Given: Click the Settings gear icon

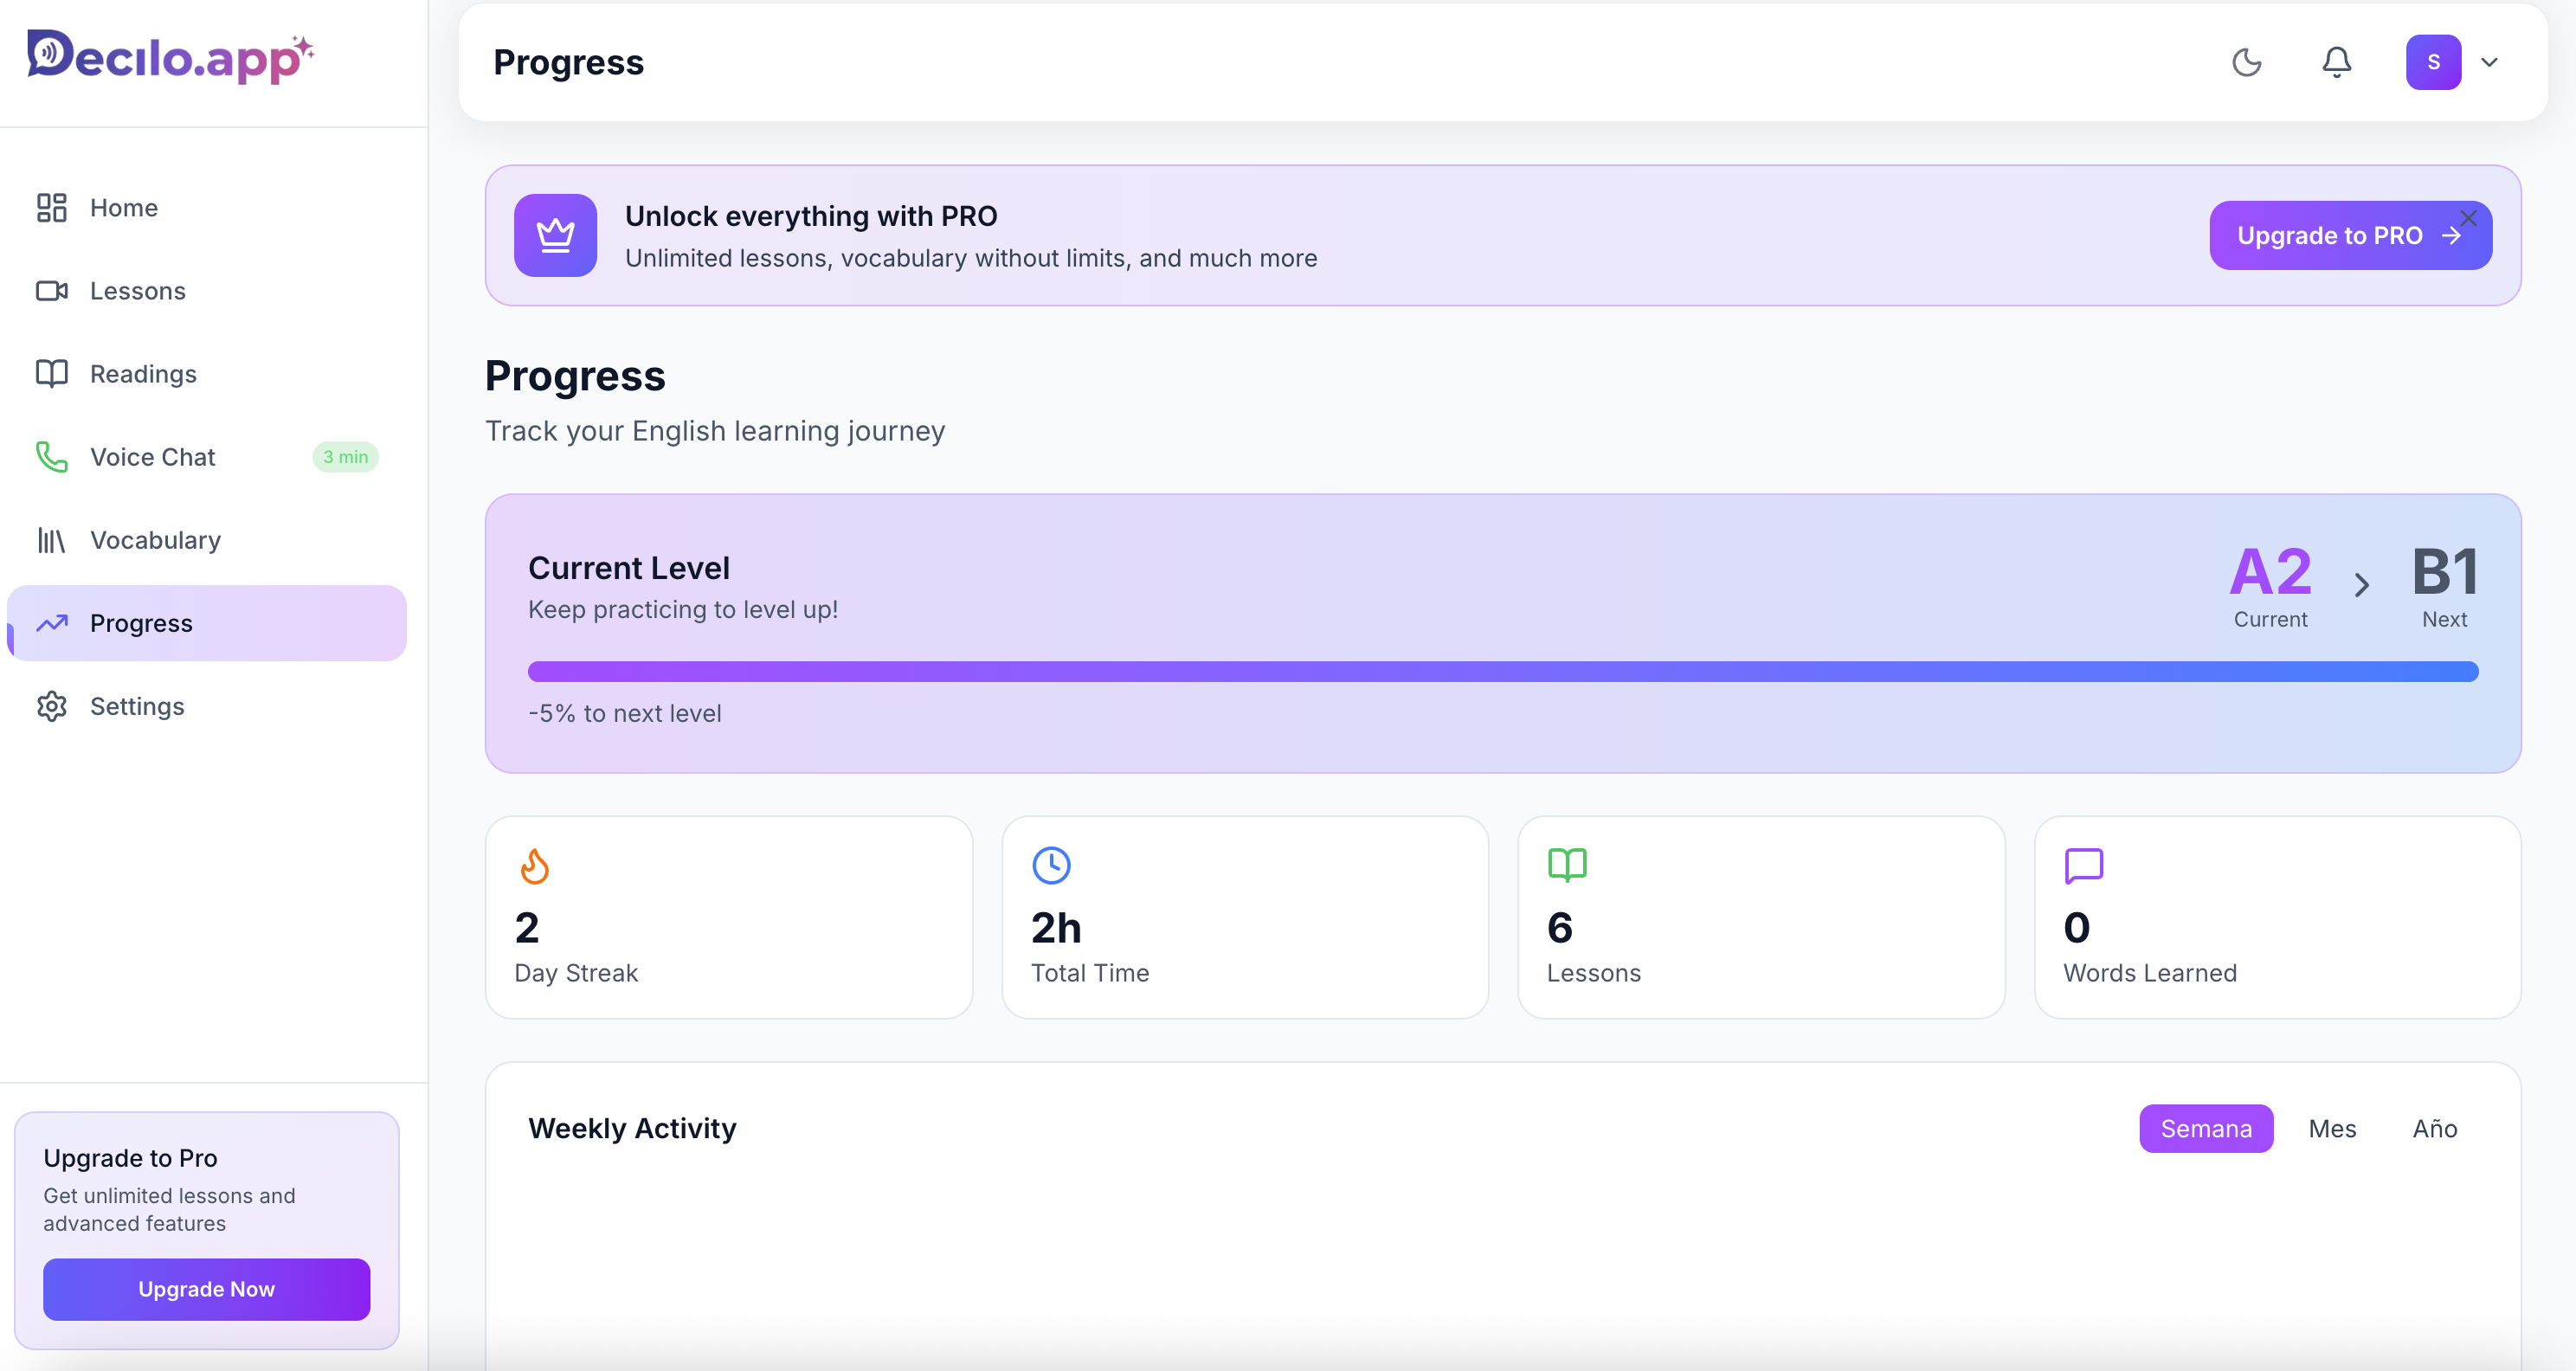Looking at the screenshot, I should point(52,706).
